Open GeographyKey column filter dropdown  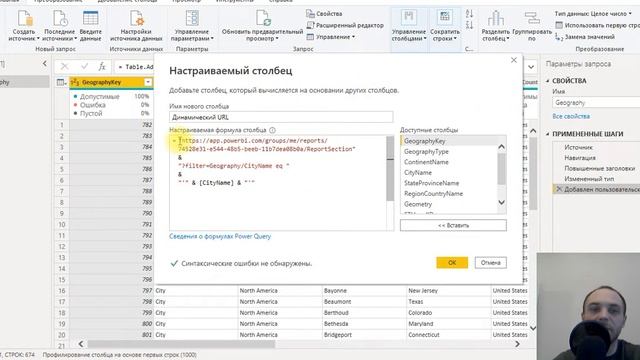[x=148, y=82]
